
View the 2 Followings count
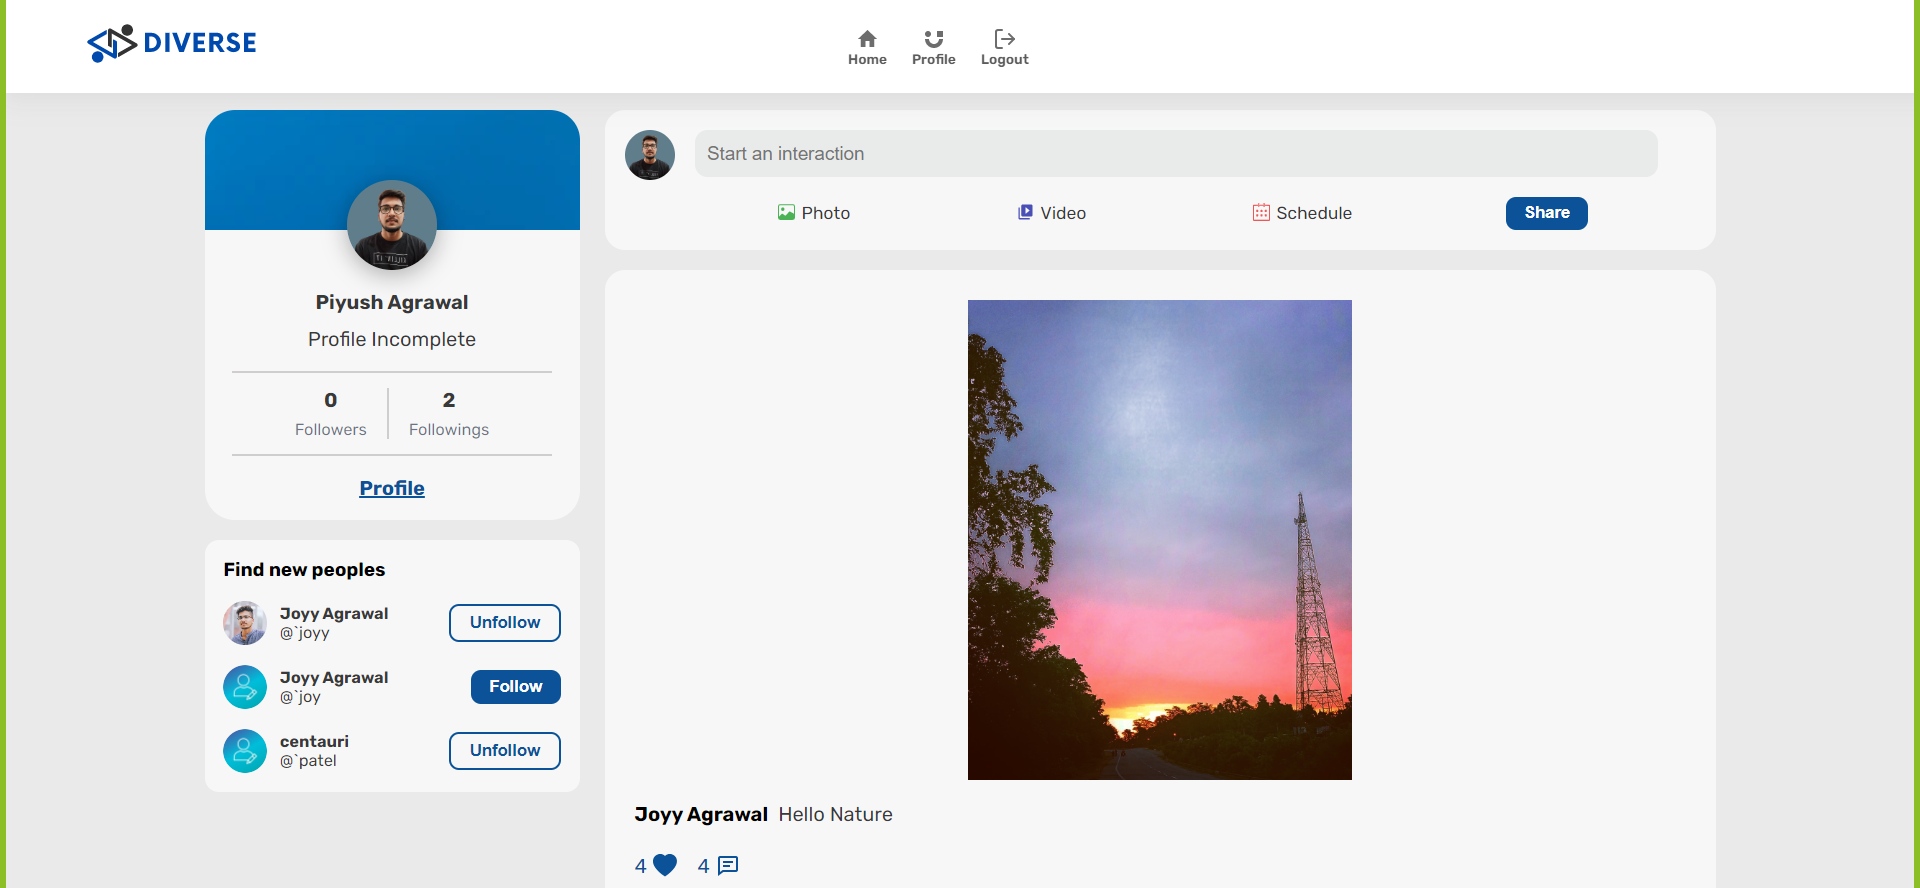[449, 413]
